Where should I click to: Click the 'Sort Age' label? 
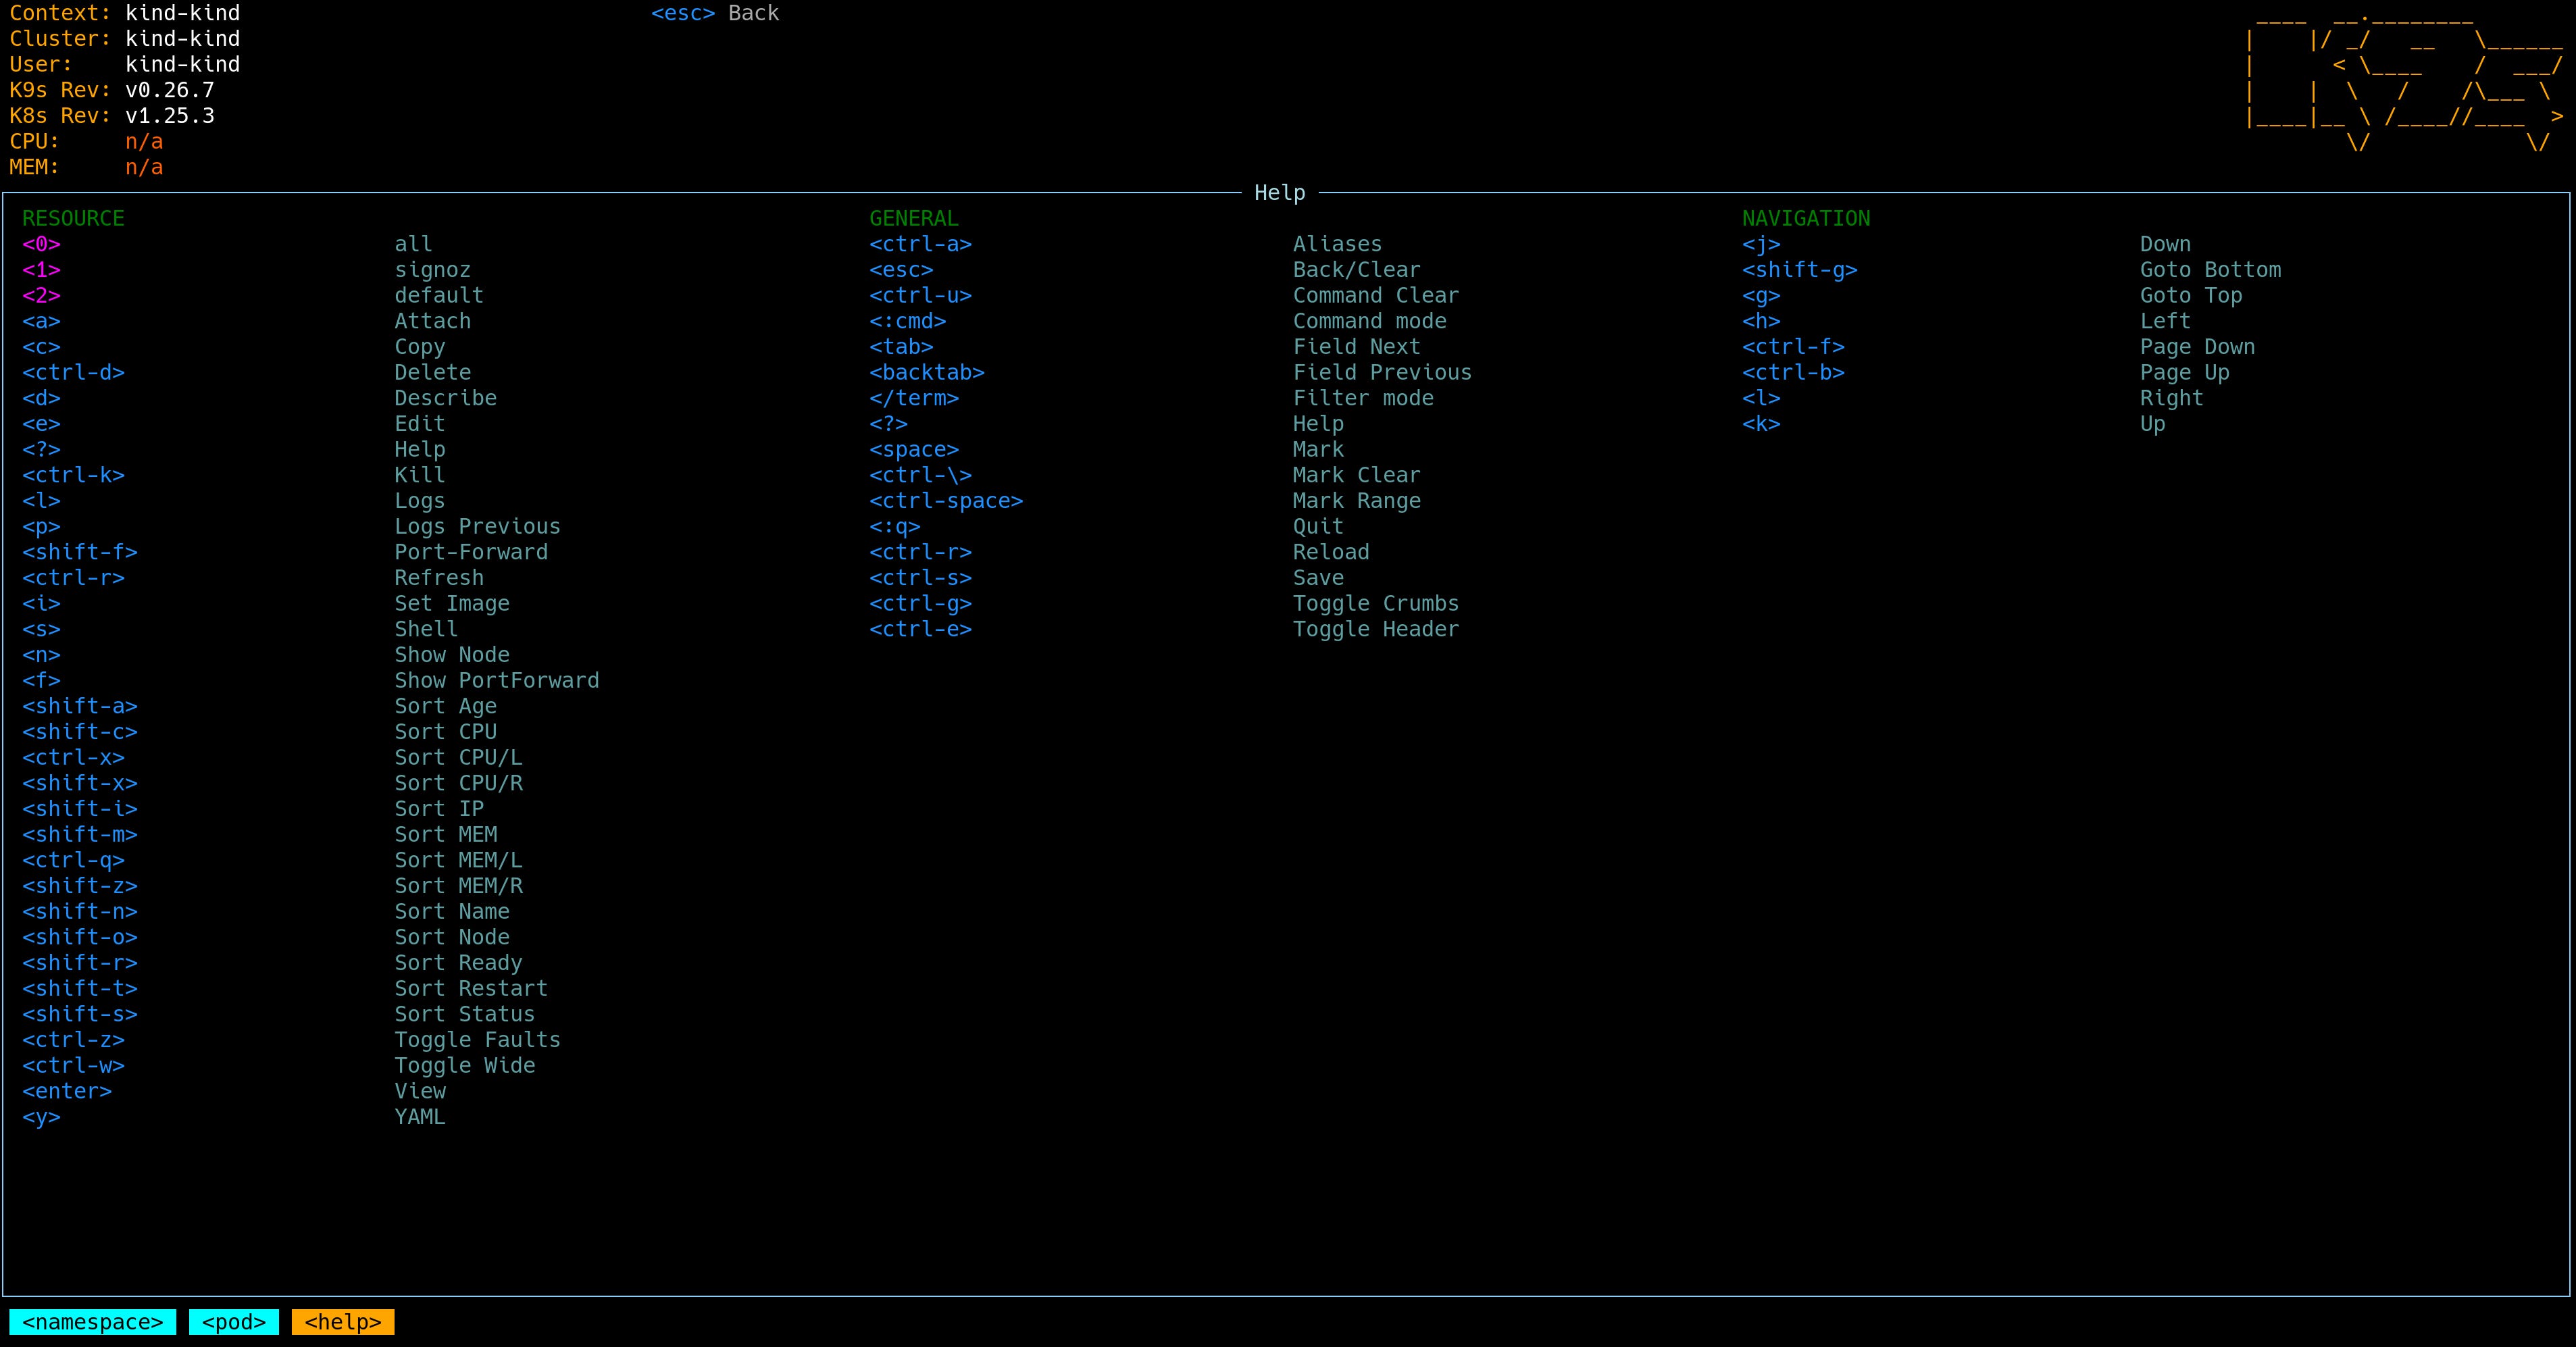tap(445, 706)
